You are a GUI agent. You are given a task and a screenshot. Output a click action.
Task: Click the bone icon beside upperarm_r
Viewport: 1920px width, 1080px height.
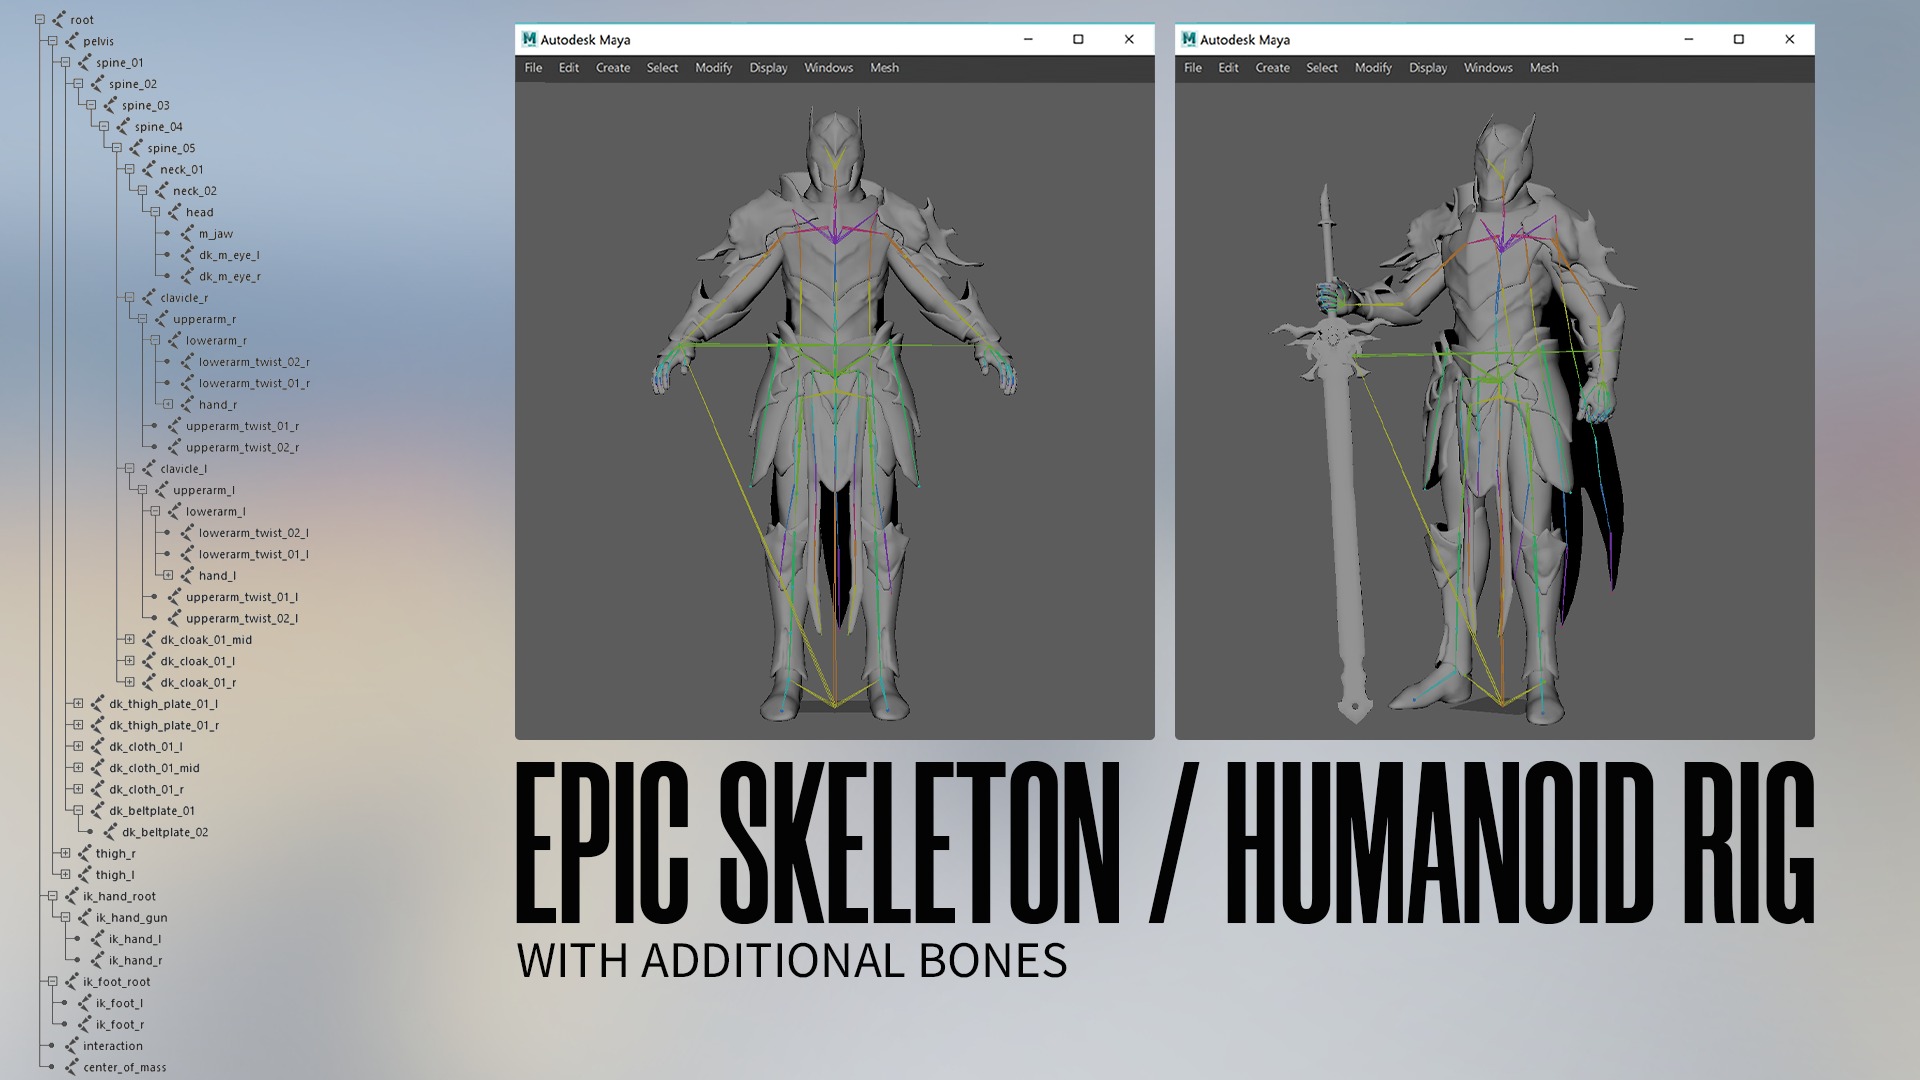[162, 319]
